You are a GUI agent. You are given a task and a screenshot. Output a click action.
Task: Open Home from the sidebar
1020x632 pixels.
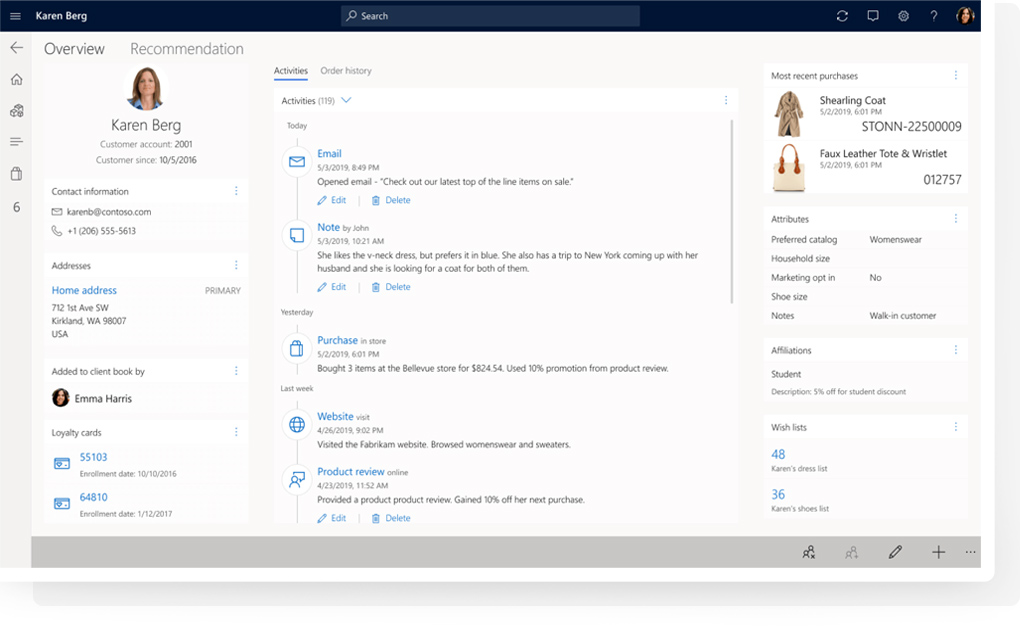pos(17,79)
